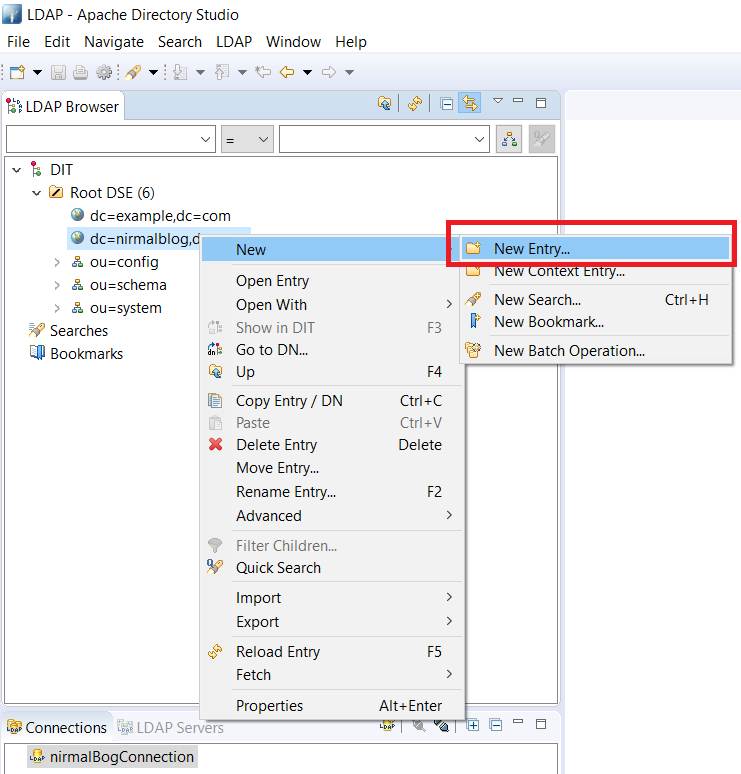Open the LDAP Browser View Menu triangle
Viewport: 741px width, 774px height.
coord(498,101)
